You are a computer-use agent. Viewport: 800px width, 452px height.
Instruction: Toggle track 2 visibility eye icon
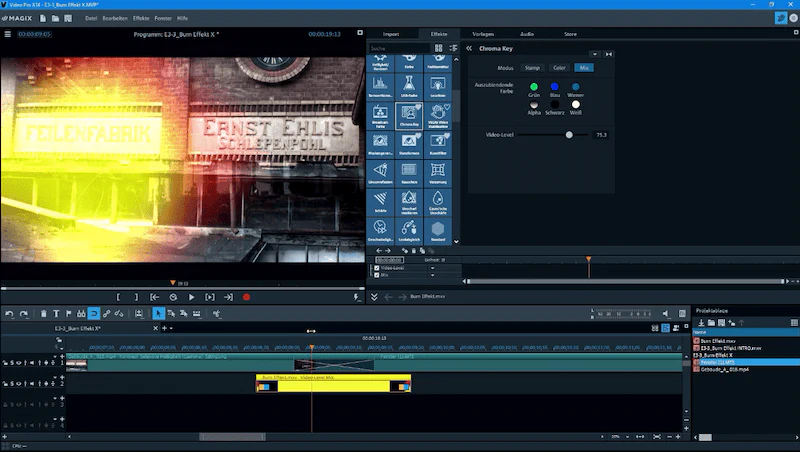coord(18,384)
